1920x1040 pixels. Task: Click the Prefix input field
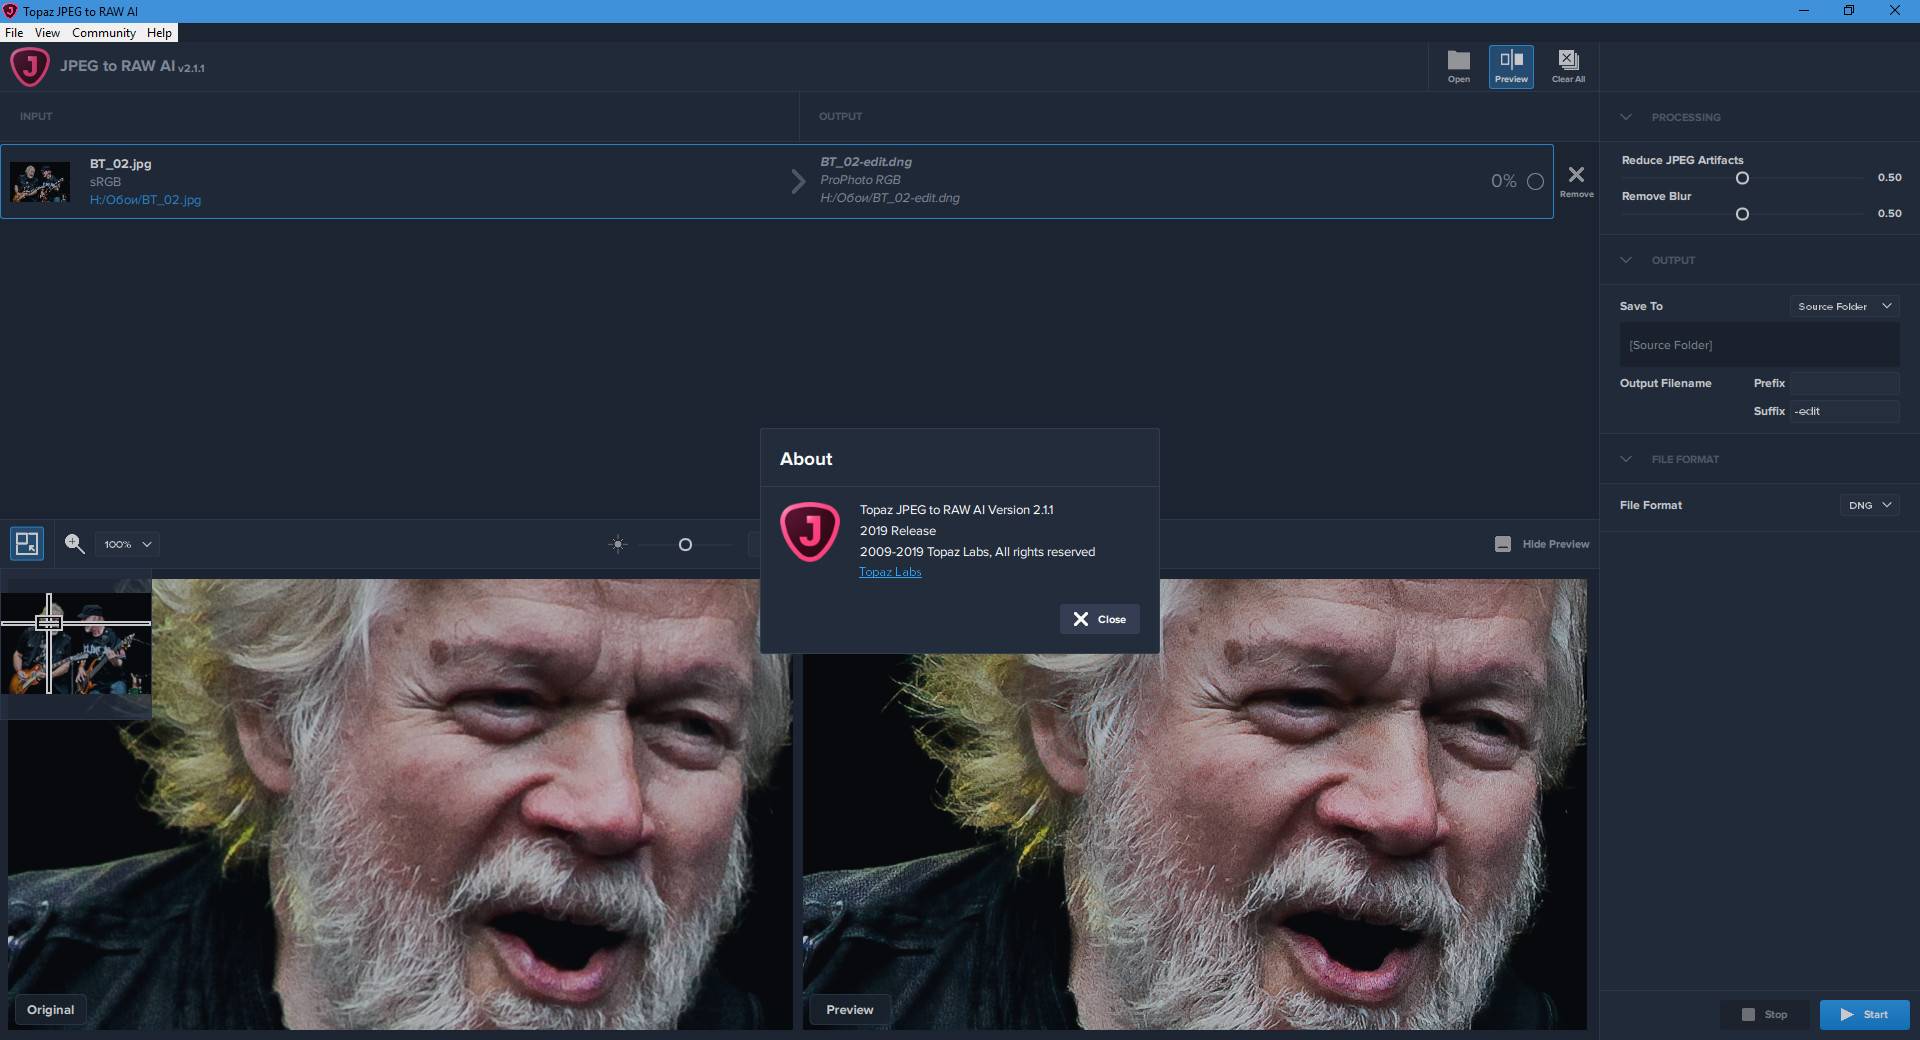(x=1844, y=383)
